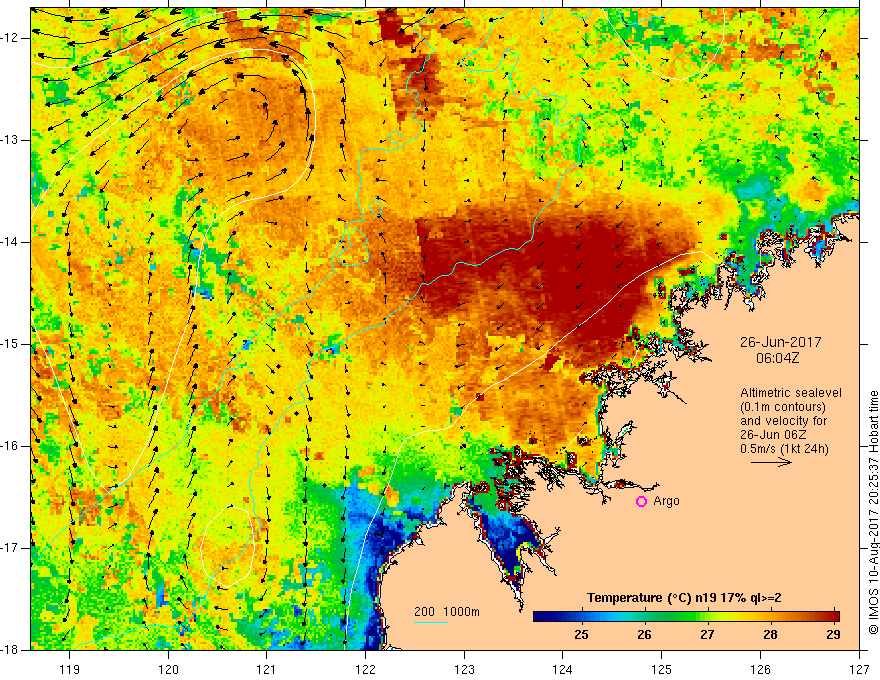This screenshot has height=680, width=880.
Task: Click latitude label '-13' on the axis
Action: coord(10,140)
